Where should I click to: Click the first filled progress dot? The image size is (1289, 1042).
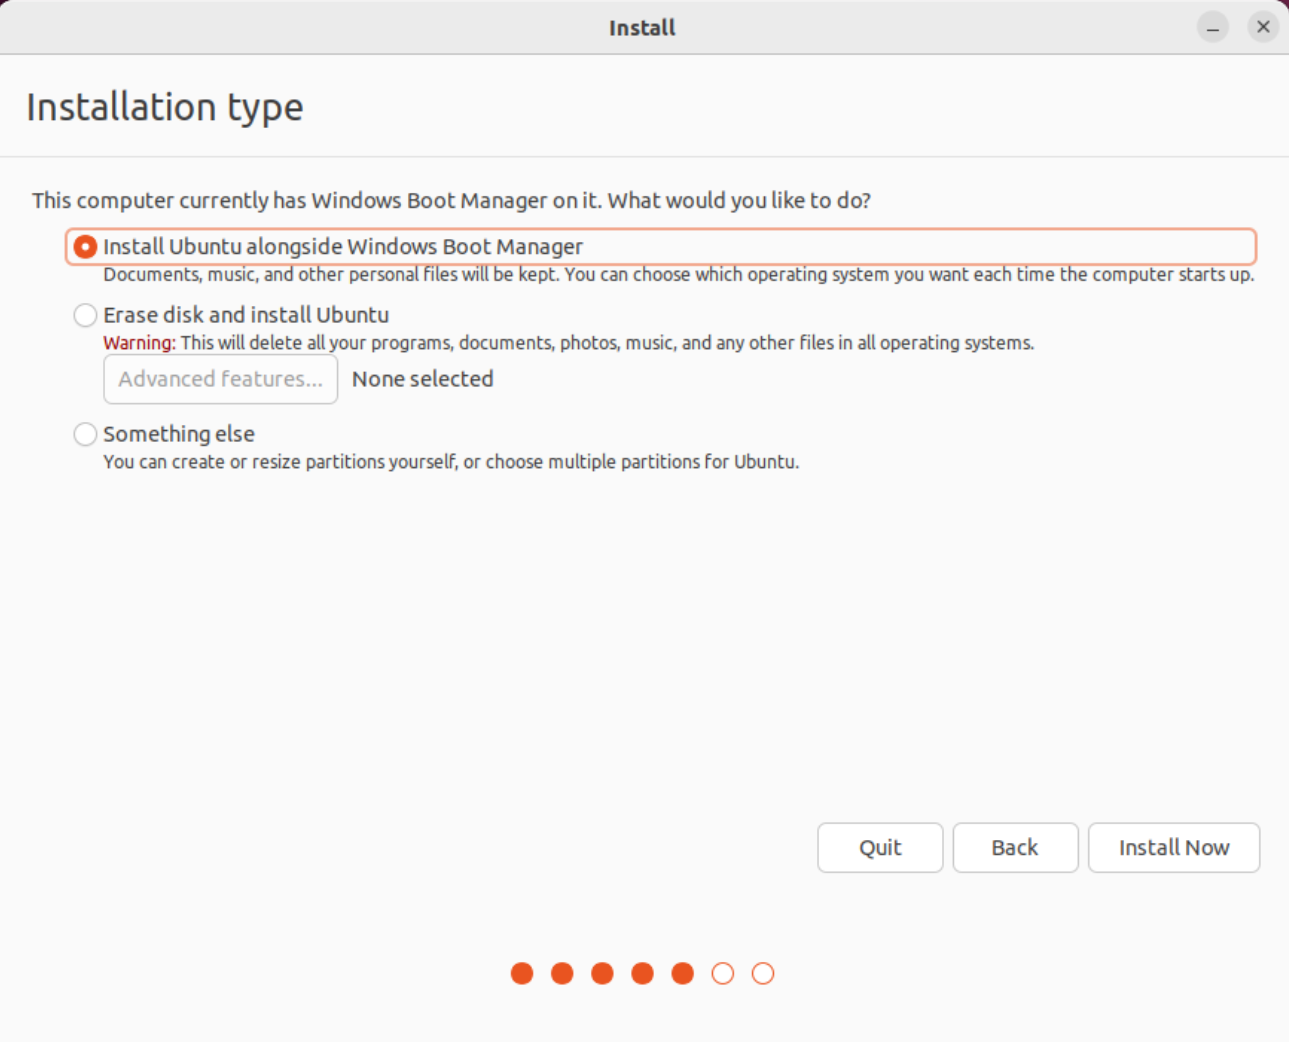pyautogui.click(x=522, y=974)
